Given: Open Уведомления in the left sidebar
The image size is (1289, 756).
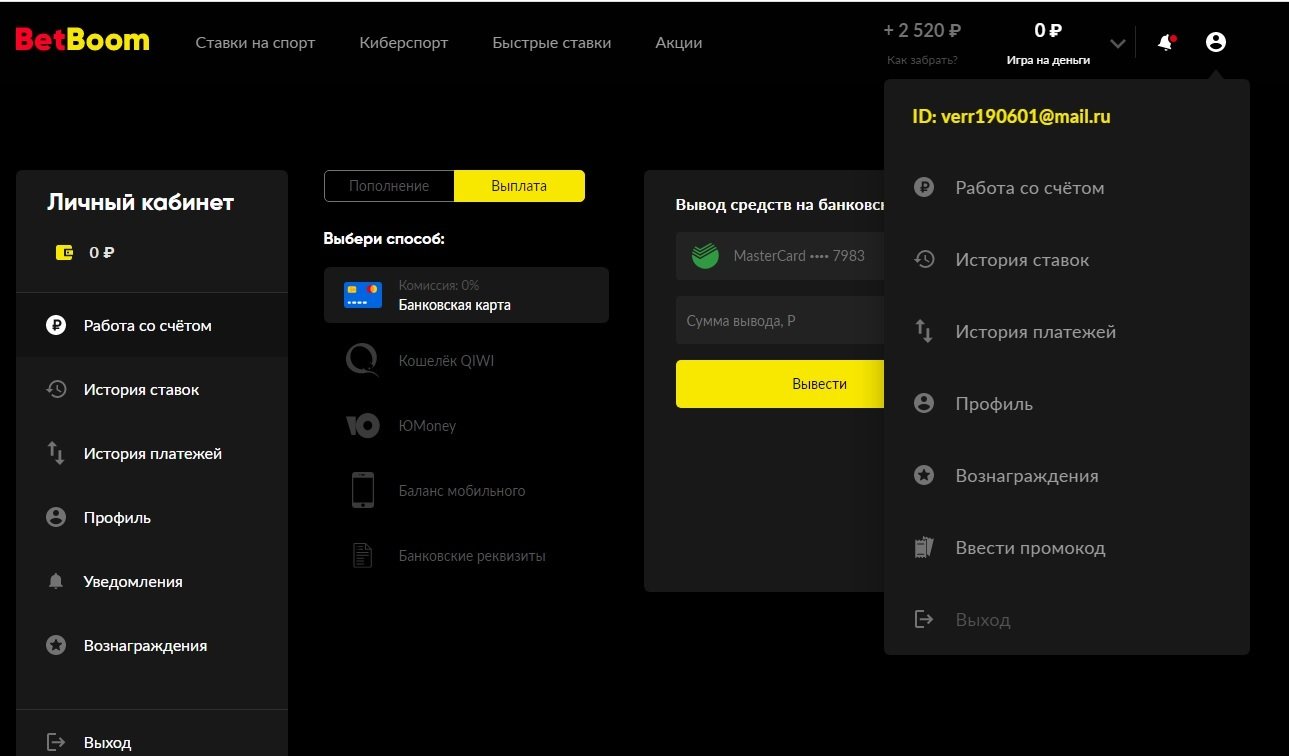Looking at the screenshot, I should [133, 582].
